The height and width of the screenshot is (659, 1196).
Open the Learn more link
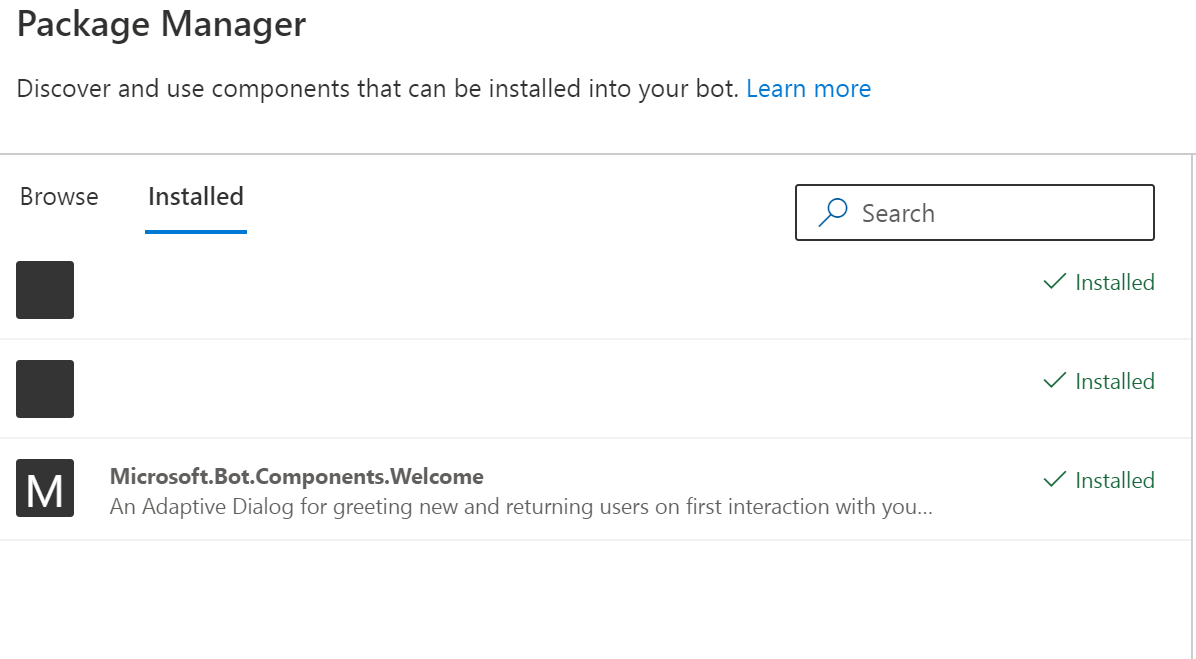point(808,88)
